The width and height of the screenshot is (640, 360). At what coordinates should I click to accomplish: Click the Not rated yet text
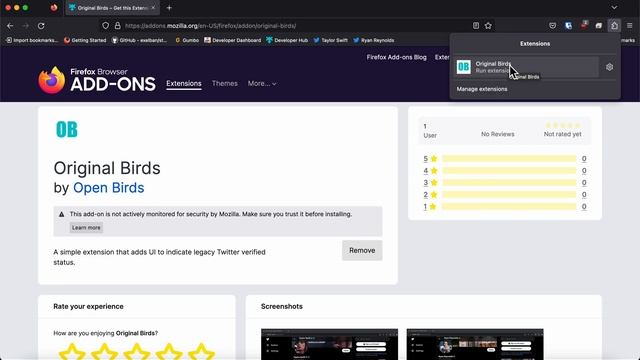click(x=562, y=134)
